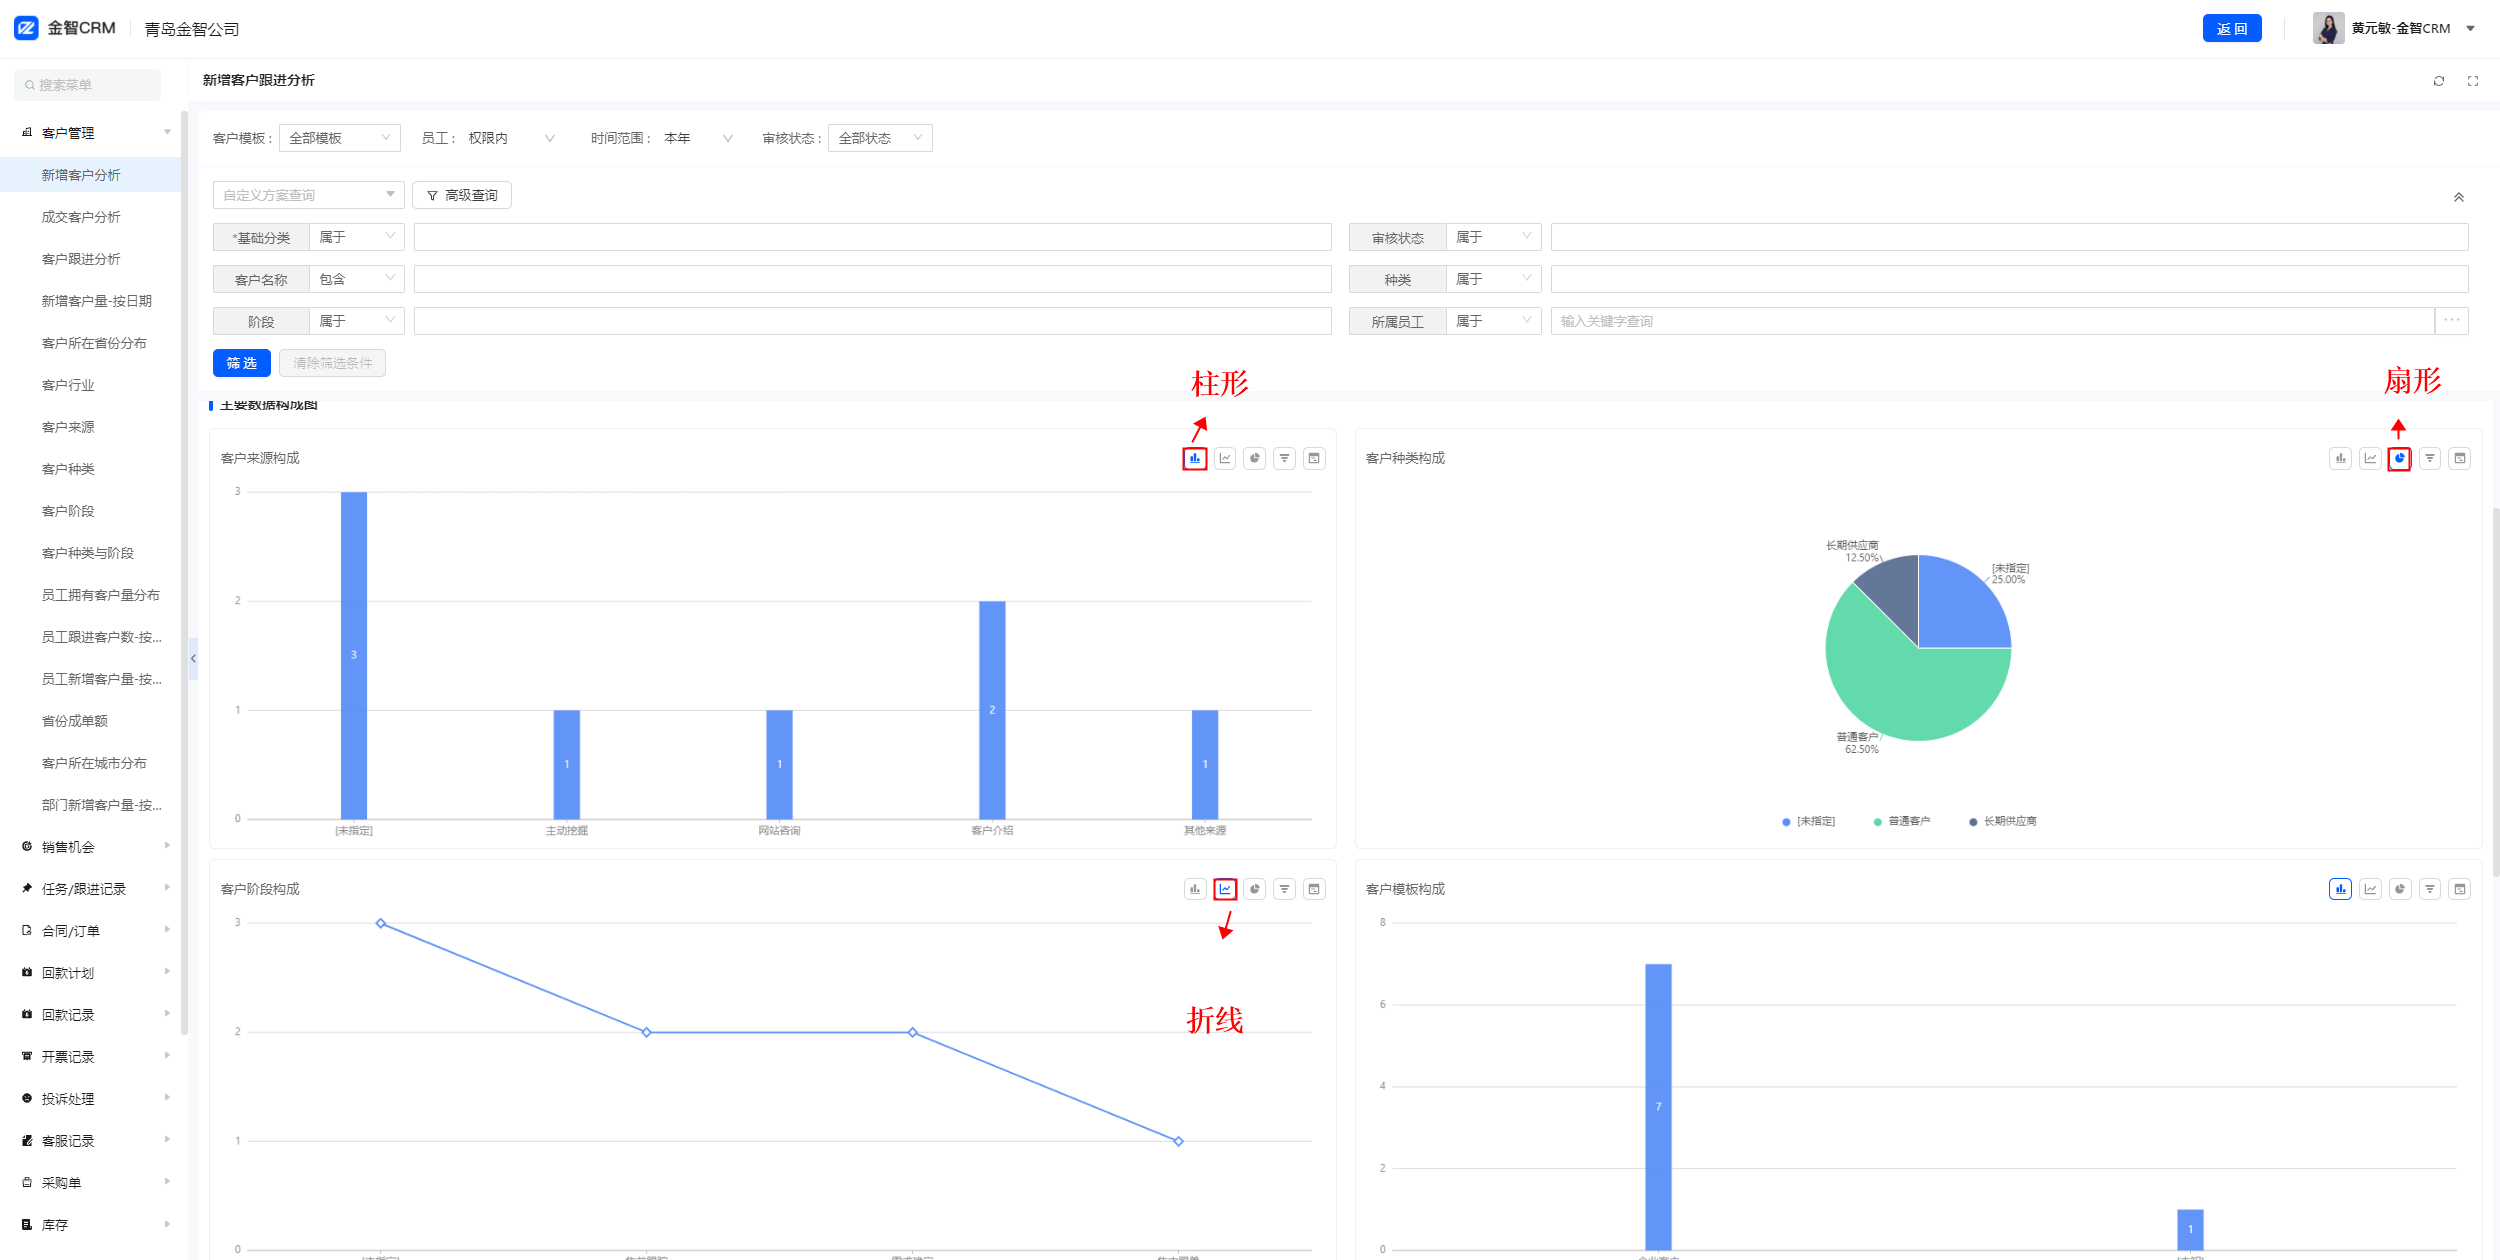Switch 客户种类构成 chart to bar view
Viewport: 2500px width, 1260px height.
click(2341, 458)
